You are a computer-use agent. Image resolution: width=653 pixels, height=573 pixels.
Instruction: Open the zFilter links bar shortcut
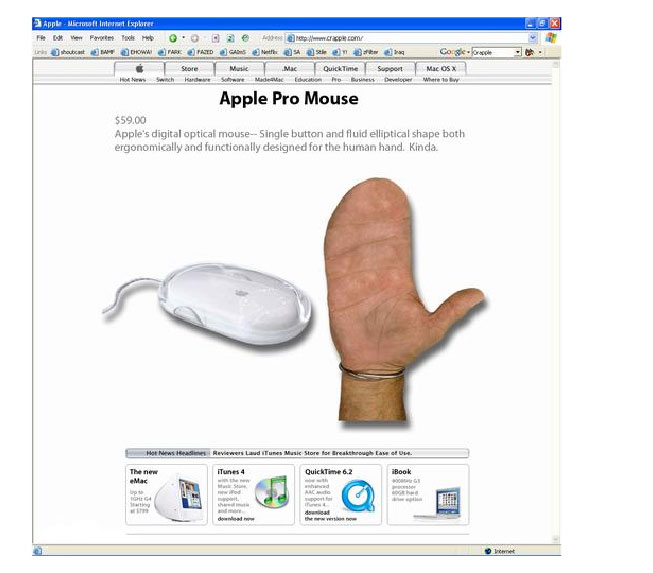tap(366, 52)
